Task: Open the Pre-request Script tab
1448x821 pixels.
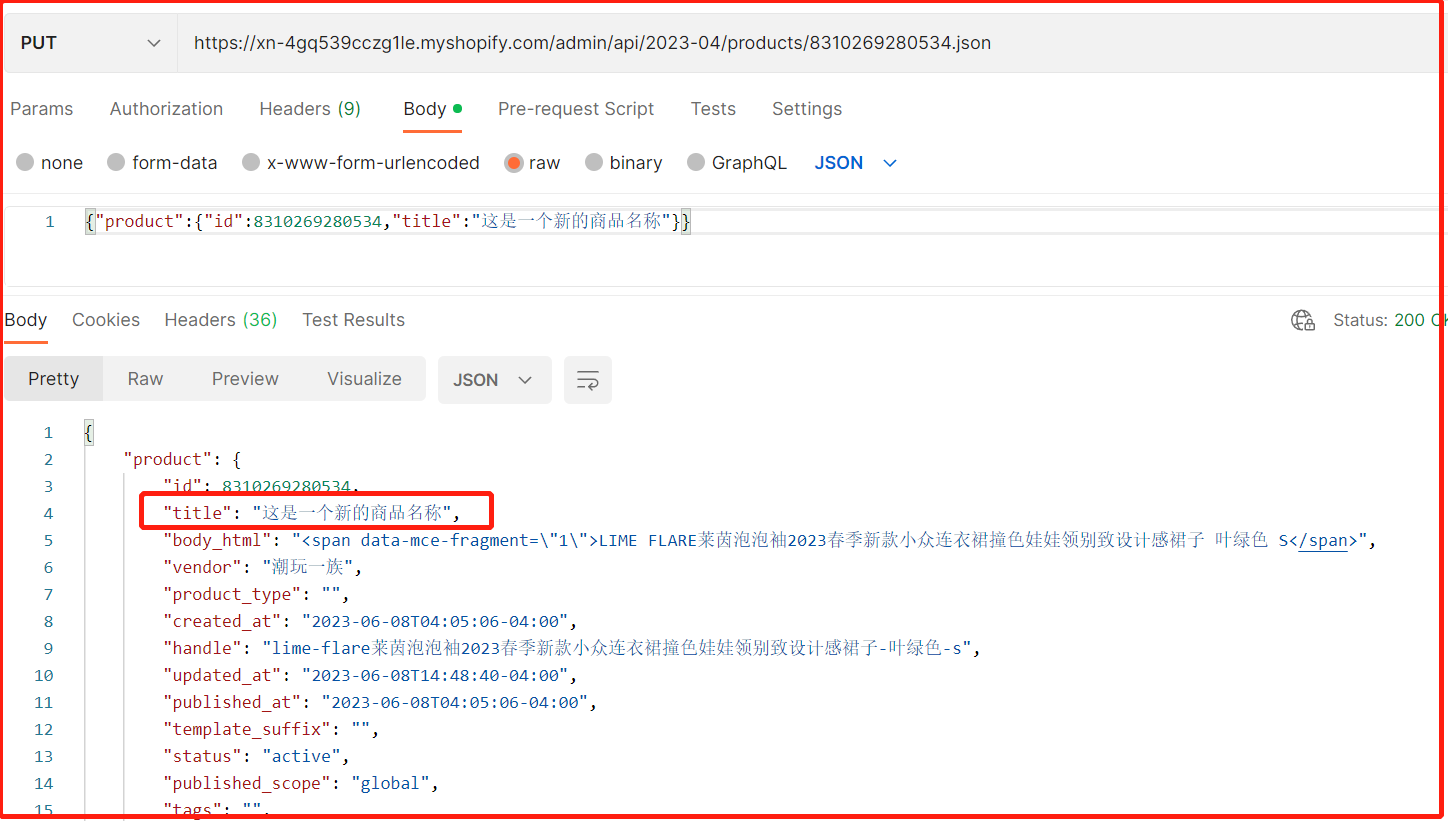Action: tap(576, 109)
